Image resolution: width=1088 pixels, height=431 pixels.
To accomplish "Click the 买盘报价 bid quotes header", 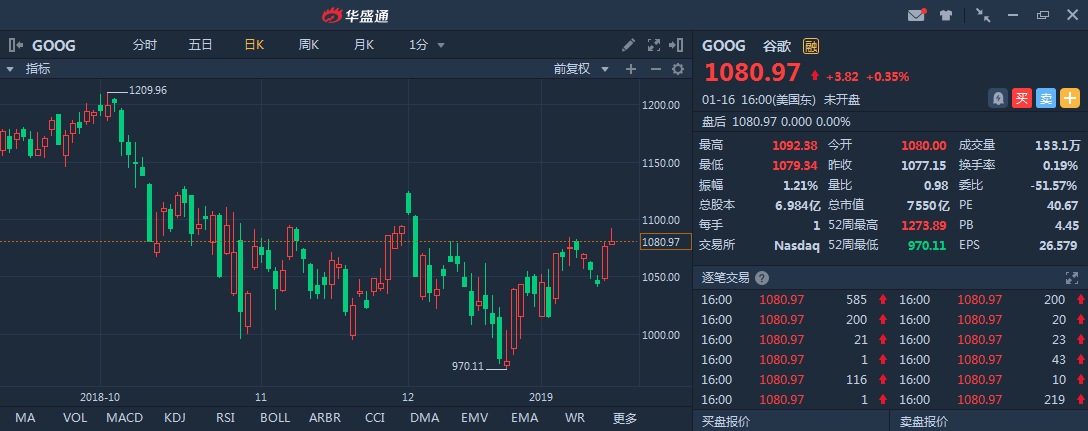I will point(725,421).
